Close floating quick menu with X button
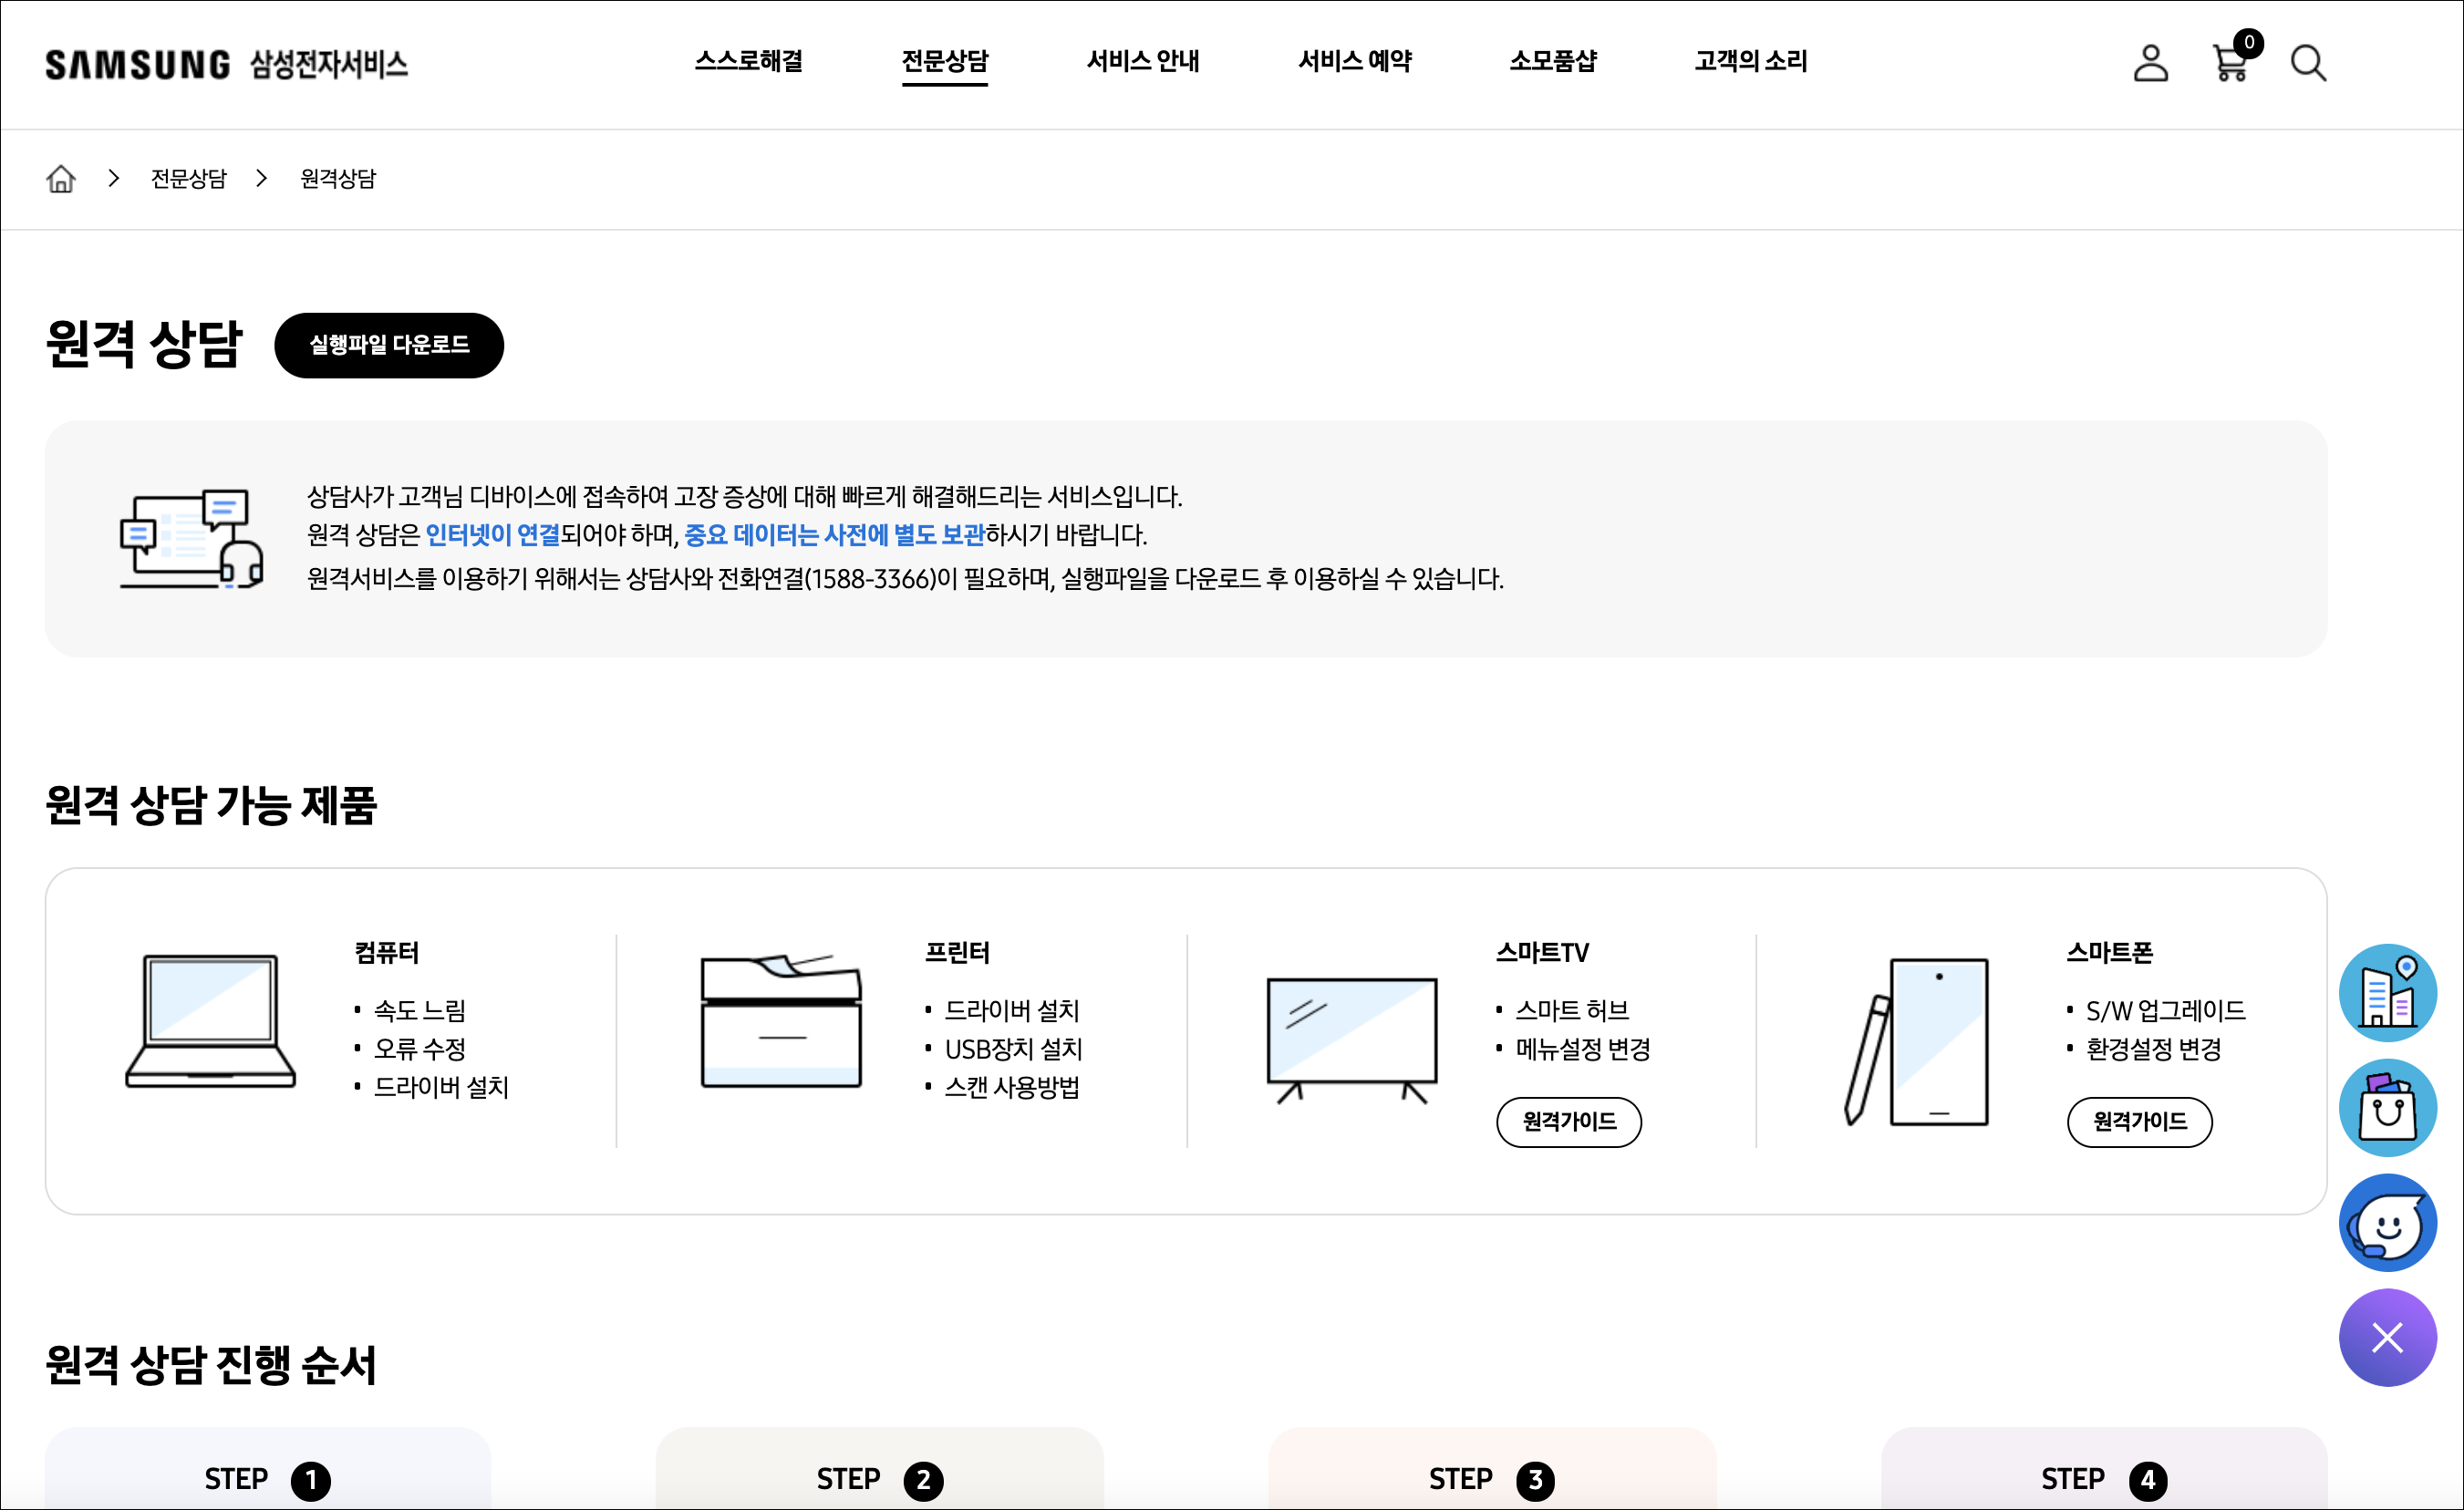 [x=2387, y=1338]
